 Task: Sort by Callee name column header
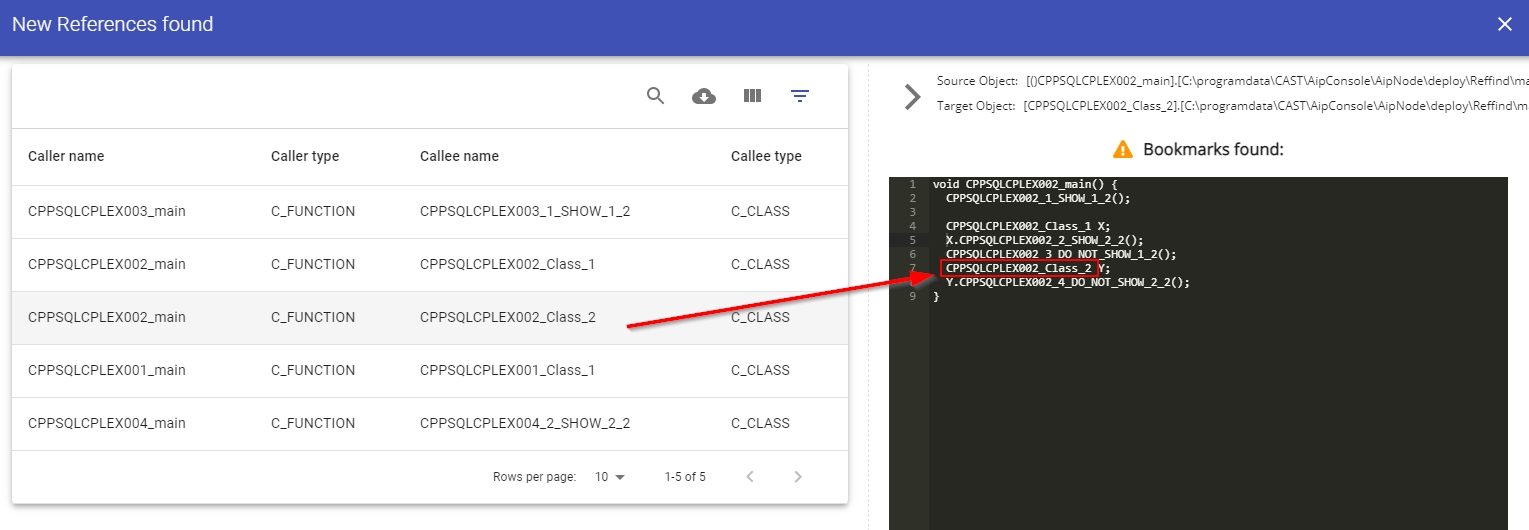[x=459, y=156]
